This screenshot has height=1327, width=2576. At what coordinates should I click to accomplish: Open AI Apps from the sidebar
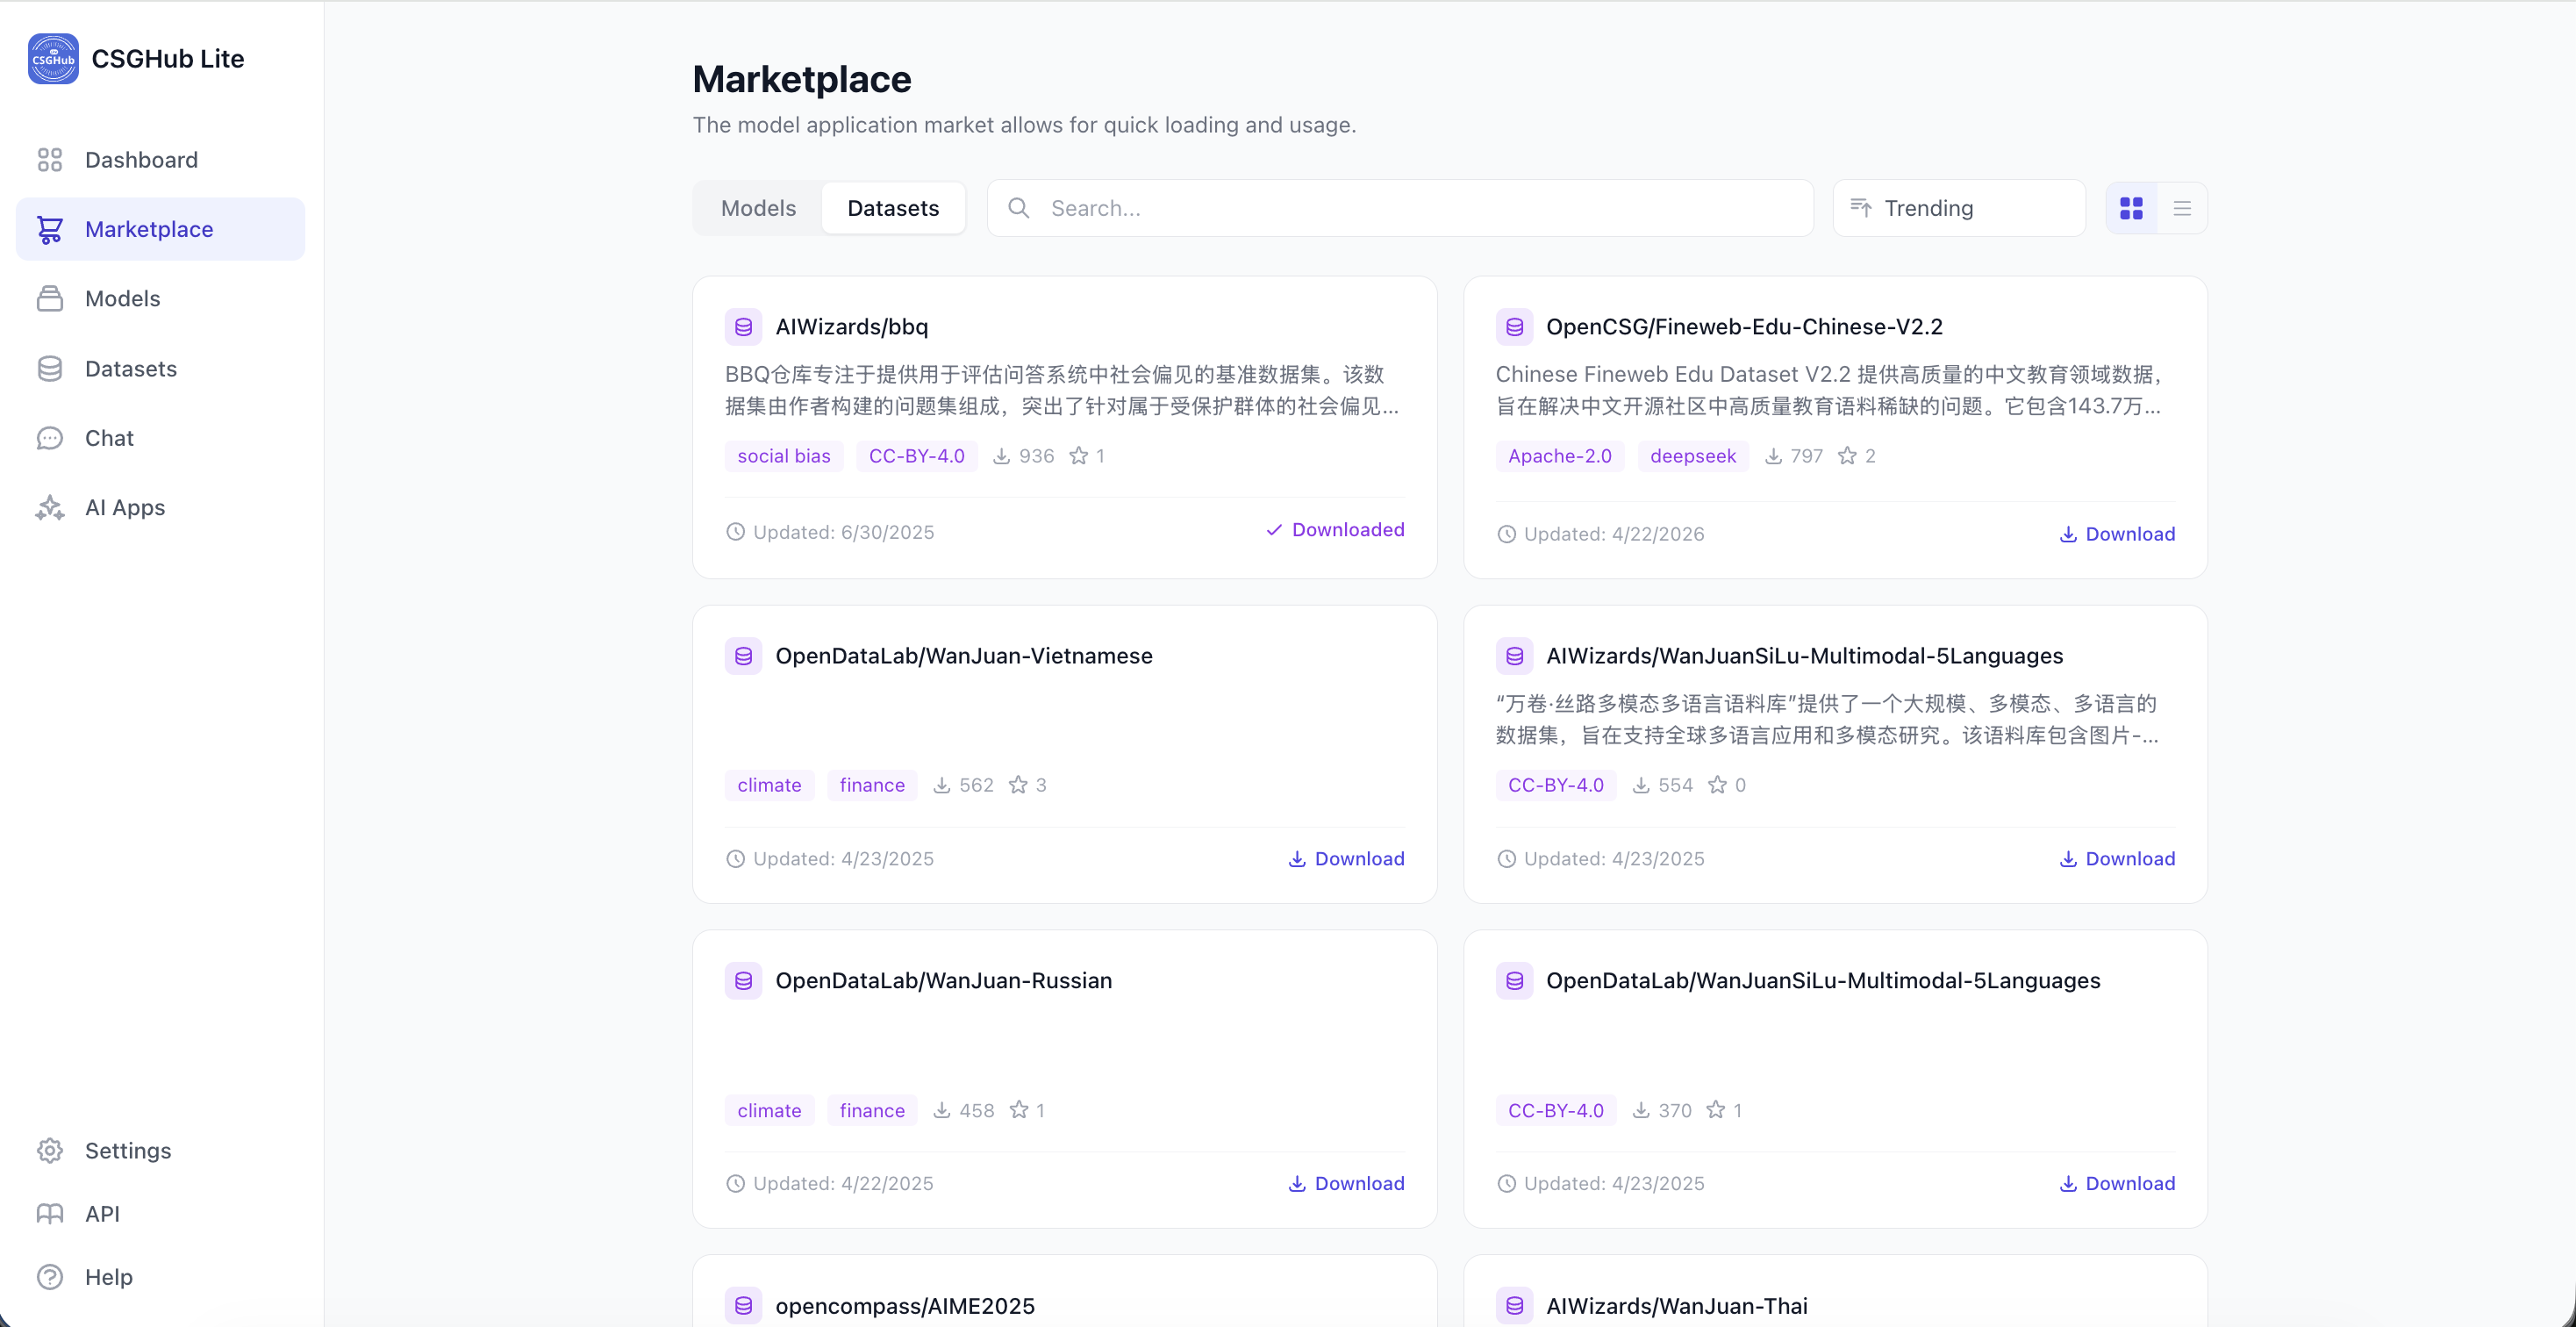pos(160,507)
